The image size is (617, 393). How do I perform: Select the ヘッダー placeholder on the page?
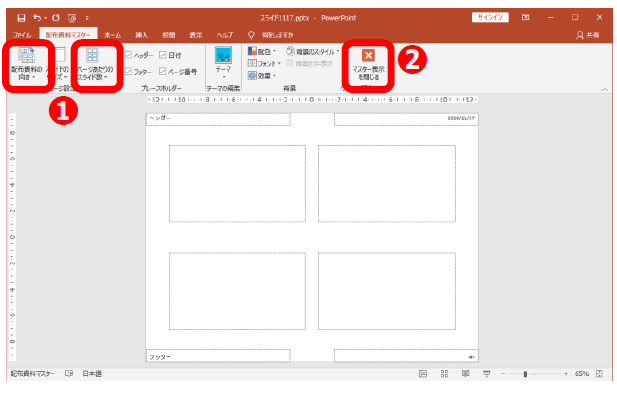coord(218,120)
